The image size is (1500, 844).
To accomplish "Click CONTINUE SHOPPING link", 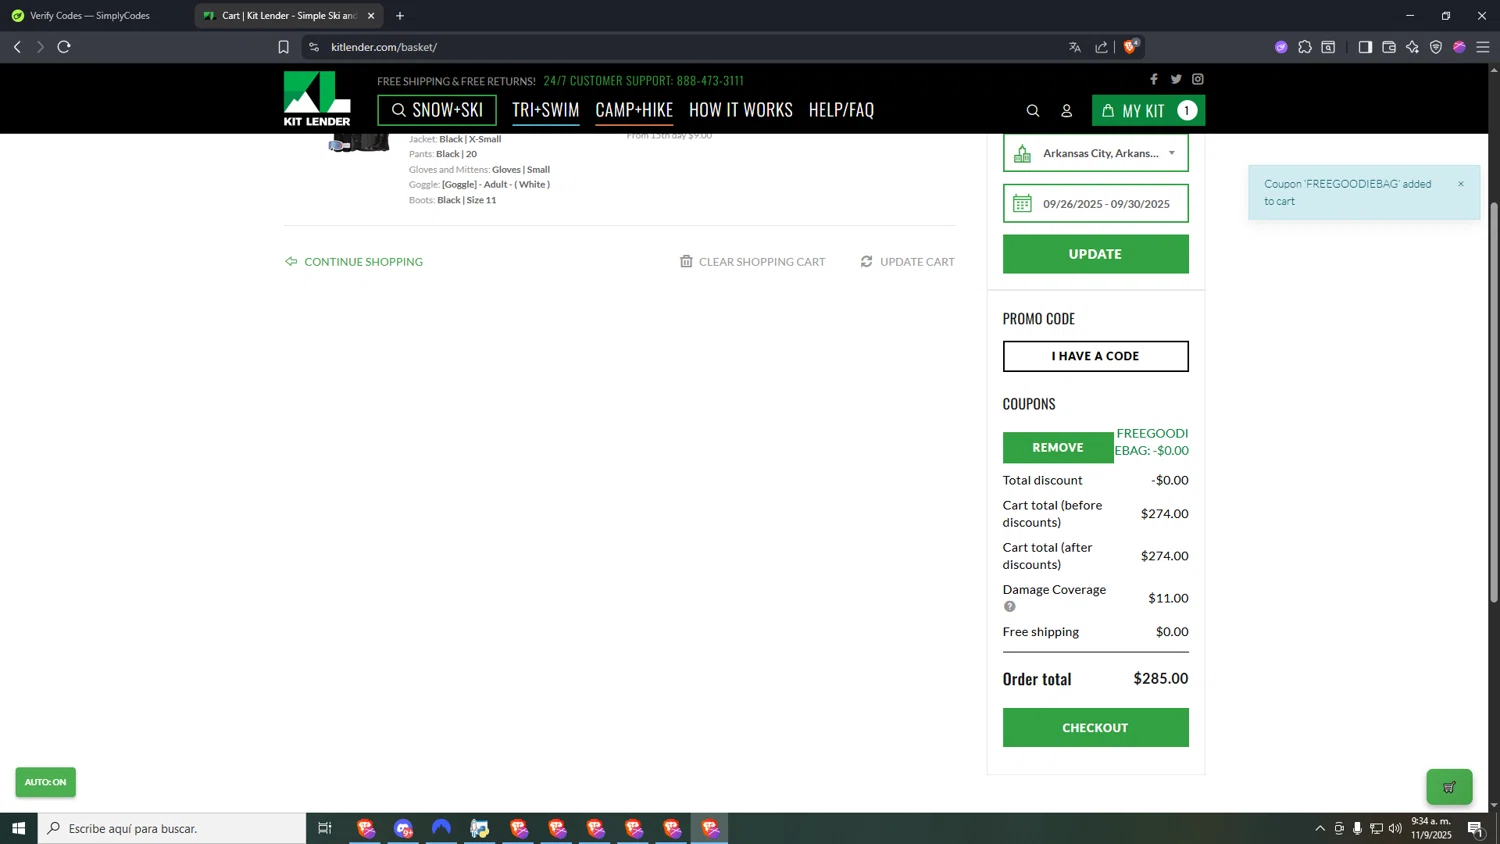I will (354, 261).
